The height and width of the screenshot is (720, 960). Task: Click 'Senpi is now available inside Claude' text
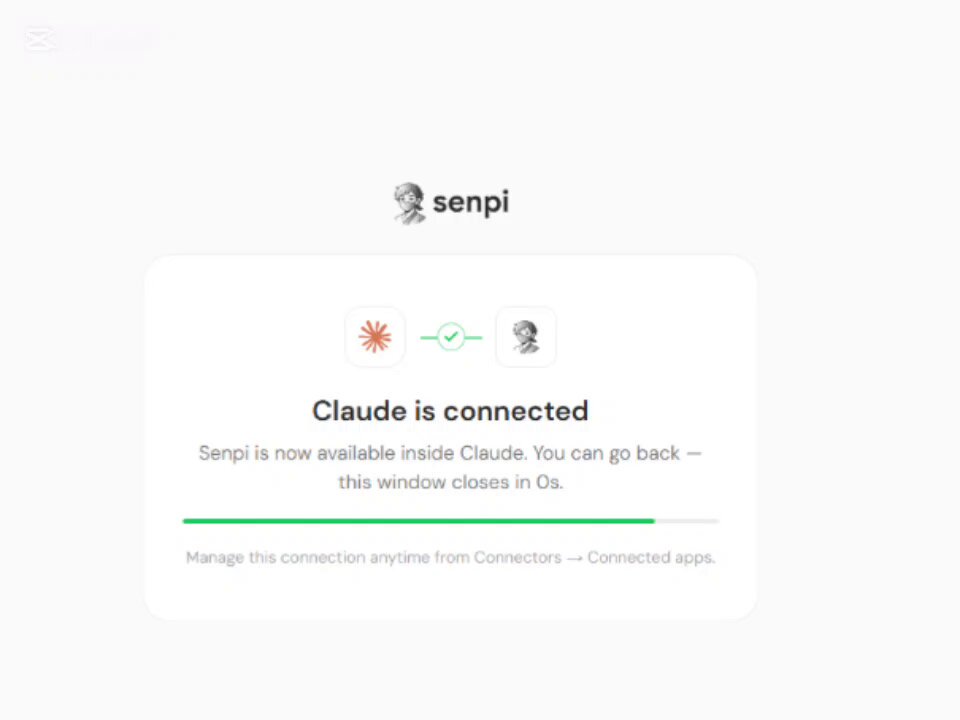pos(362,453)
